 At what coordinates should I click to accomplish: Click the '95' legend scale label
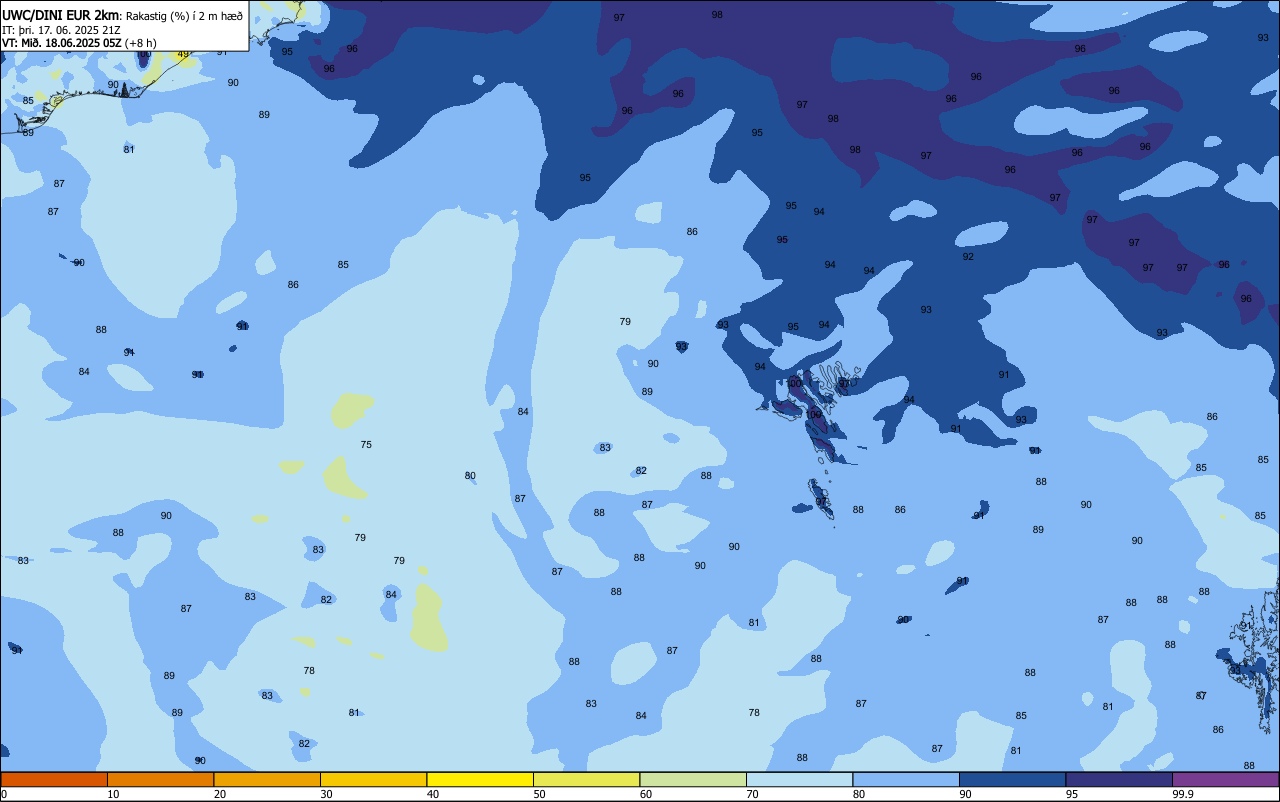click(1072, 794)
